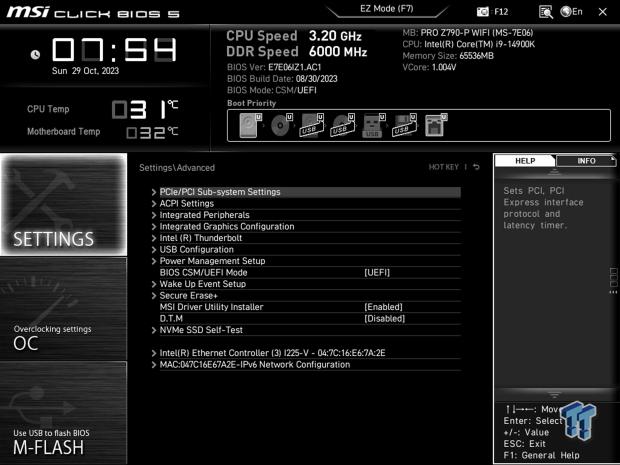Expand Integrated Graphics Configuration

click(306, 226)
